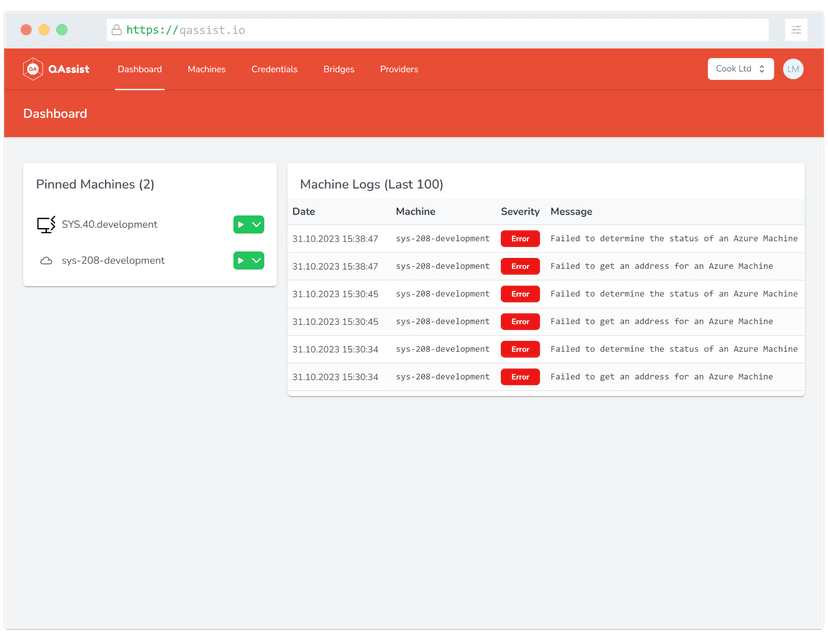This screenshot has width=828, height=640.
Task: Click the QAssist logo icon
Action: 31,69
